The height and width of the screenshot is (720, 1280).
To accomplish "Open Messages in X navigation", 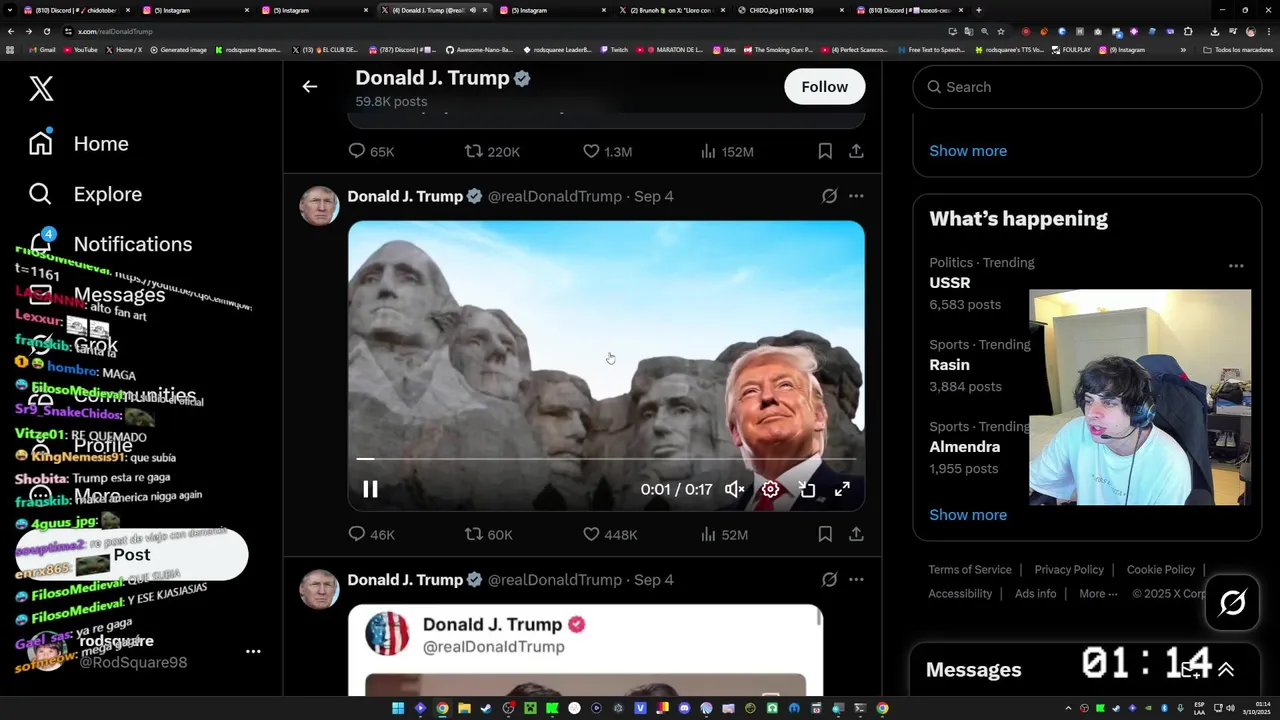I will click(x=97, y=295).
